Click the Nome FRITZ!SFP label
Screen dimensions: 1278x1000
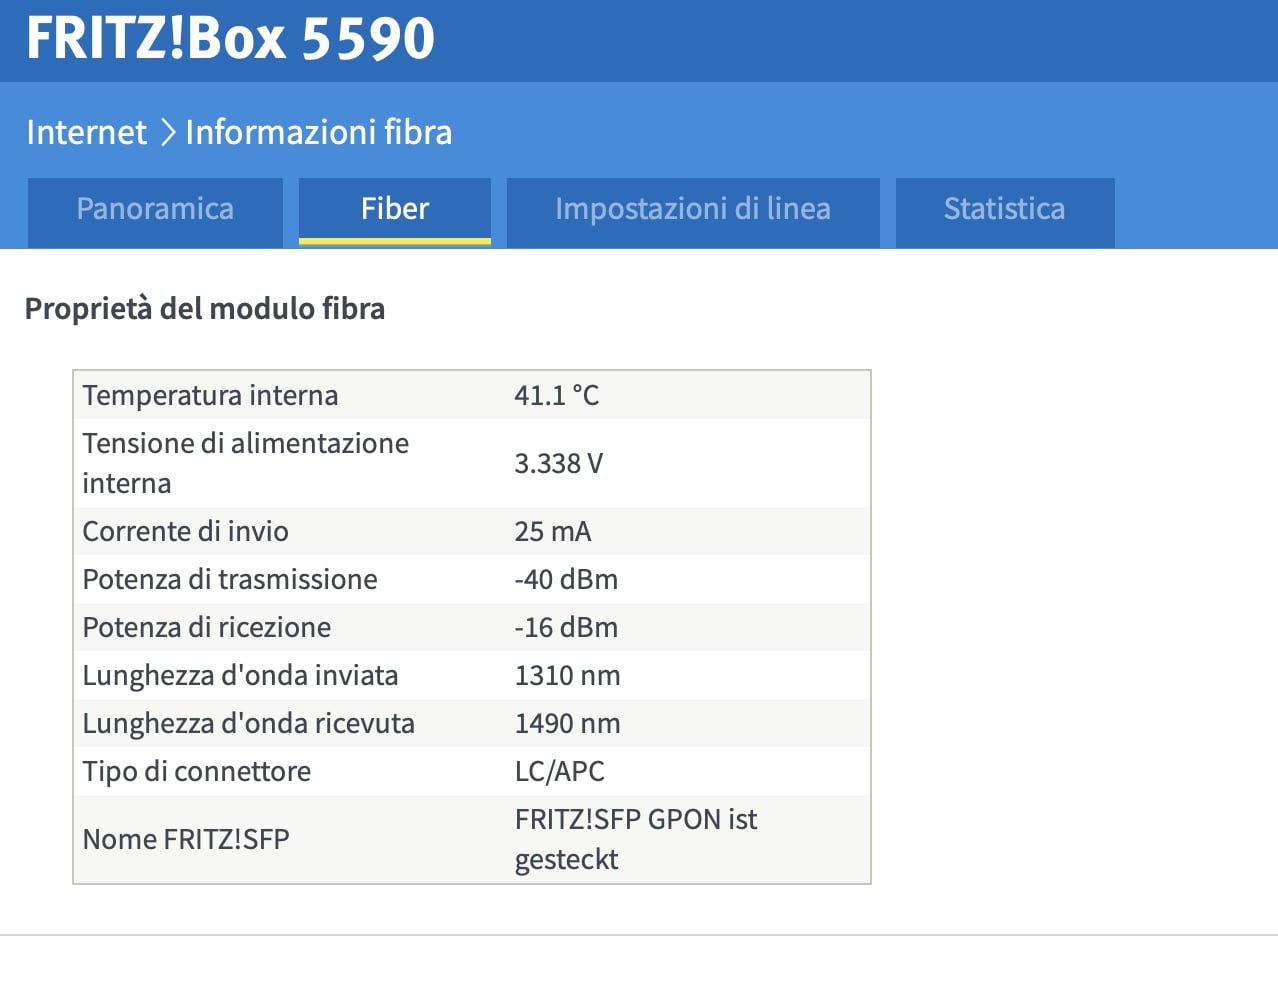click(x=186, y=839)
